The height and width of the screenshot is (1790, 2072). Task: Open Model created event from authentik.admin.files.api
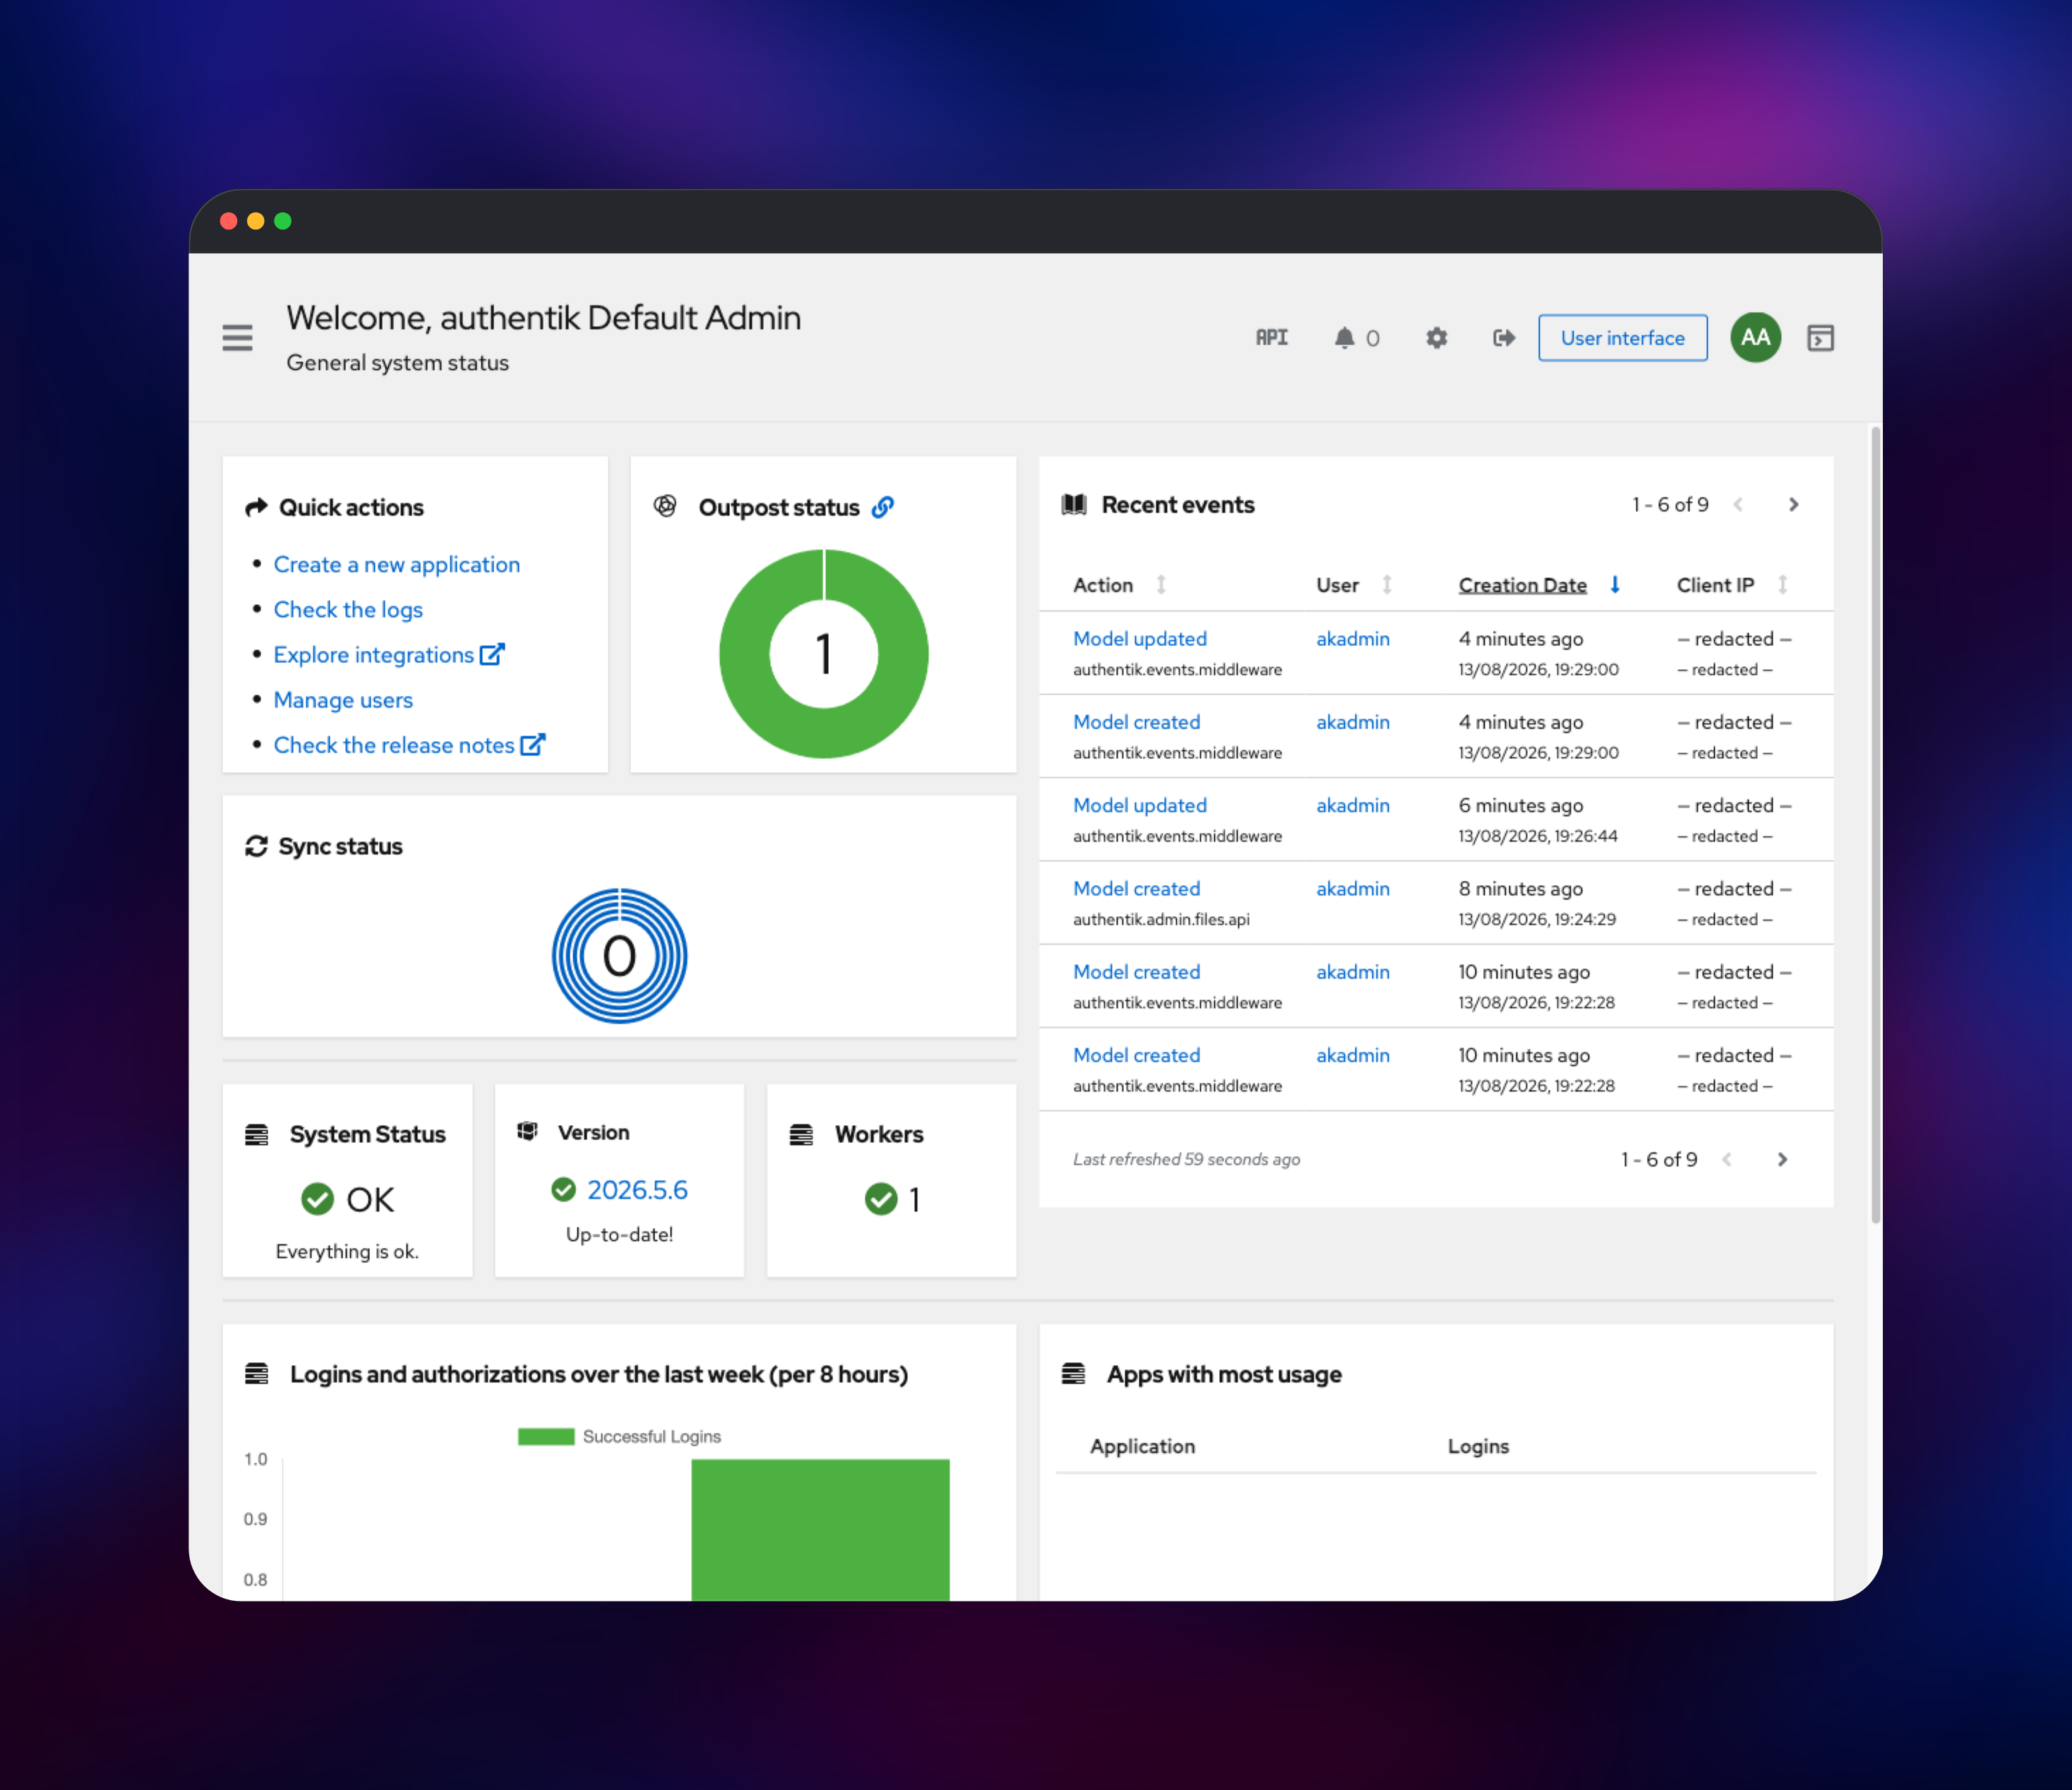(x=1136, y=888)
